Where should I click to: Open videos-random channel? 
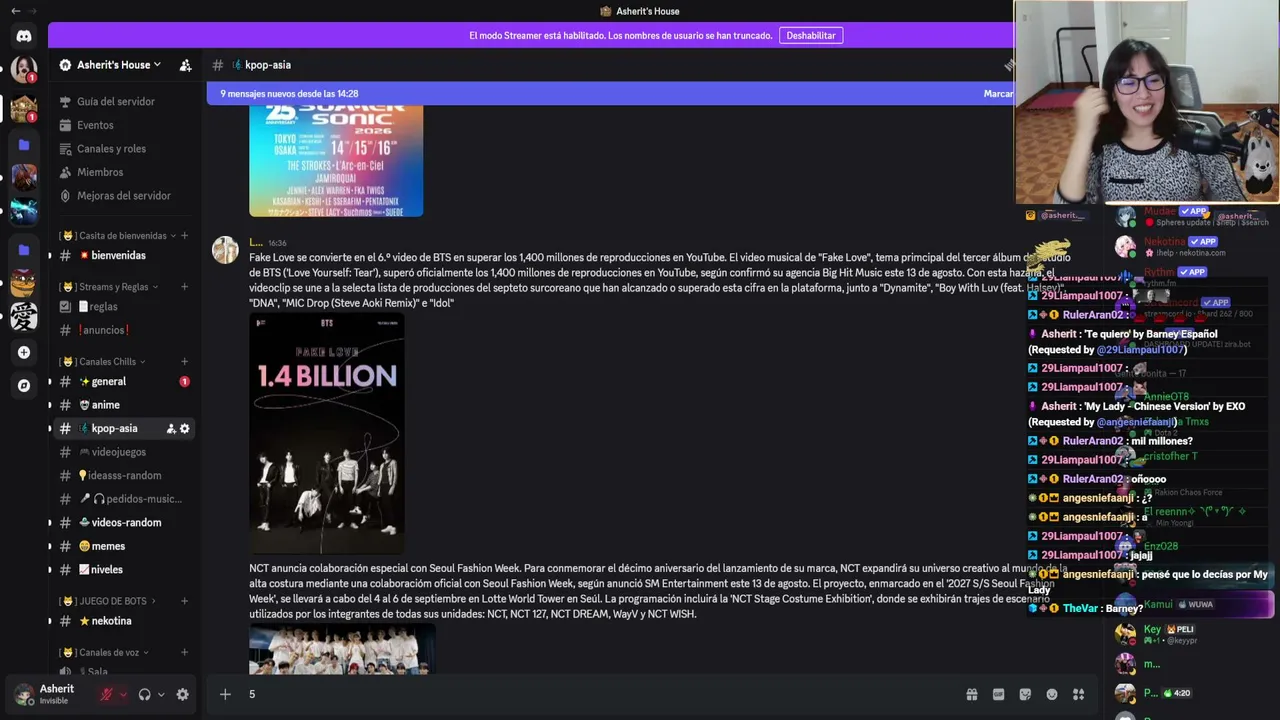click(125, 522)
